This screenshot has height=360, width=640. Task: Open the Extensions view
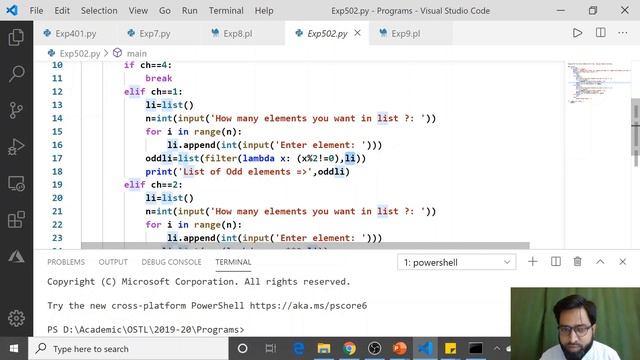(16, 220)
